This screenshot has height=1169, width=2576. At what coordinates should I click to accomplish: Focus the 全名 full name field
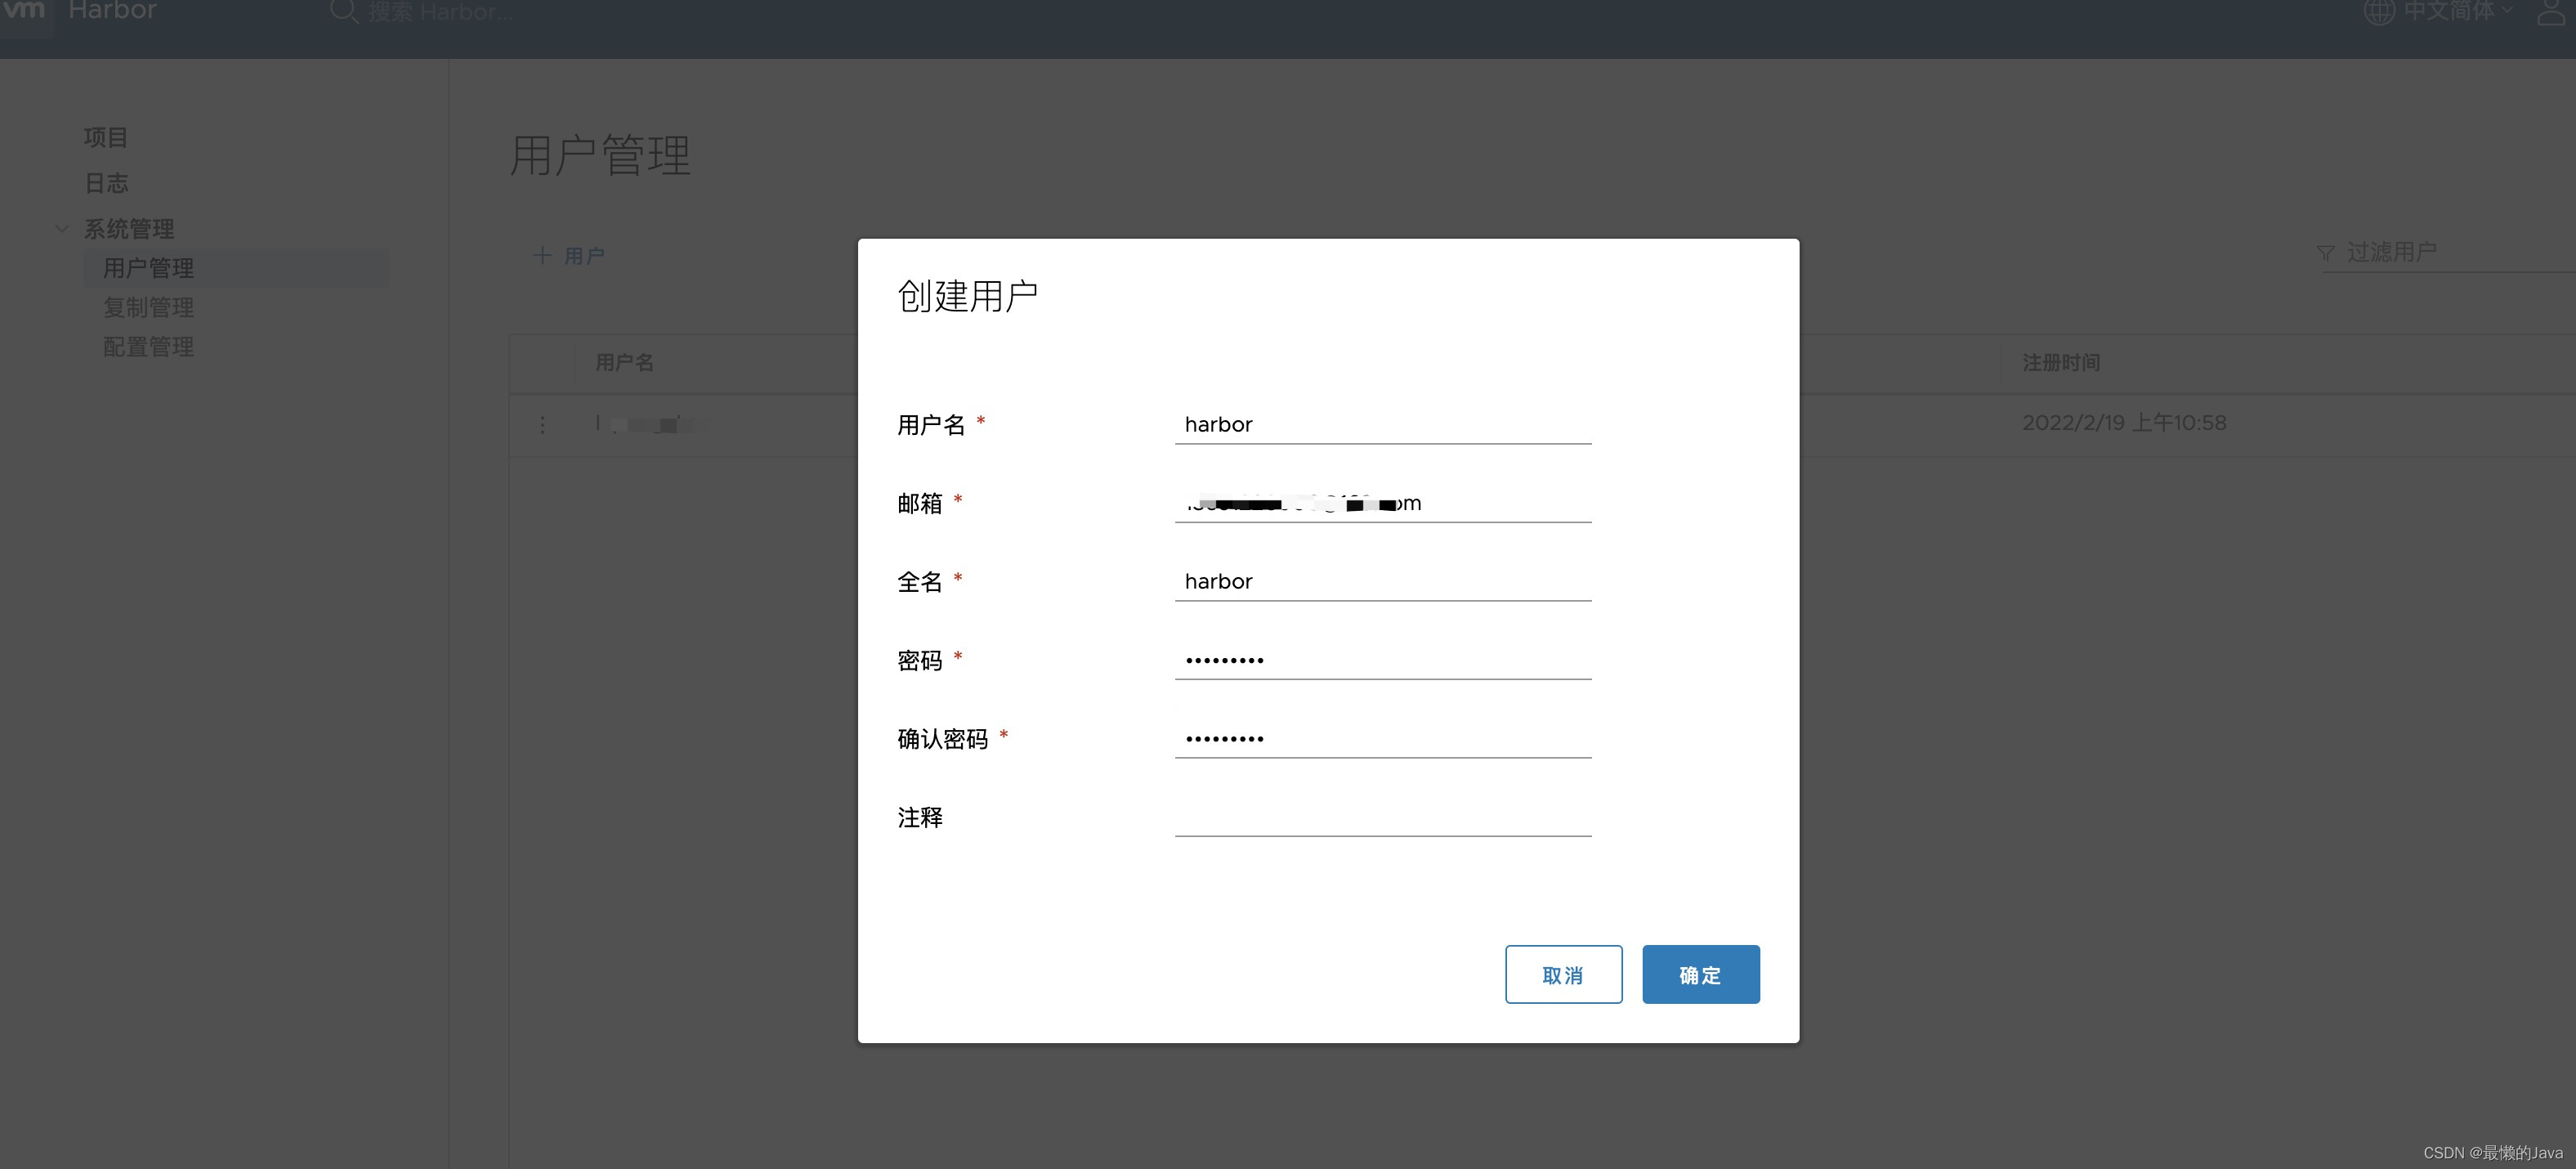[1382, 581]
